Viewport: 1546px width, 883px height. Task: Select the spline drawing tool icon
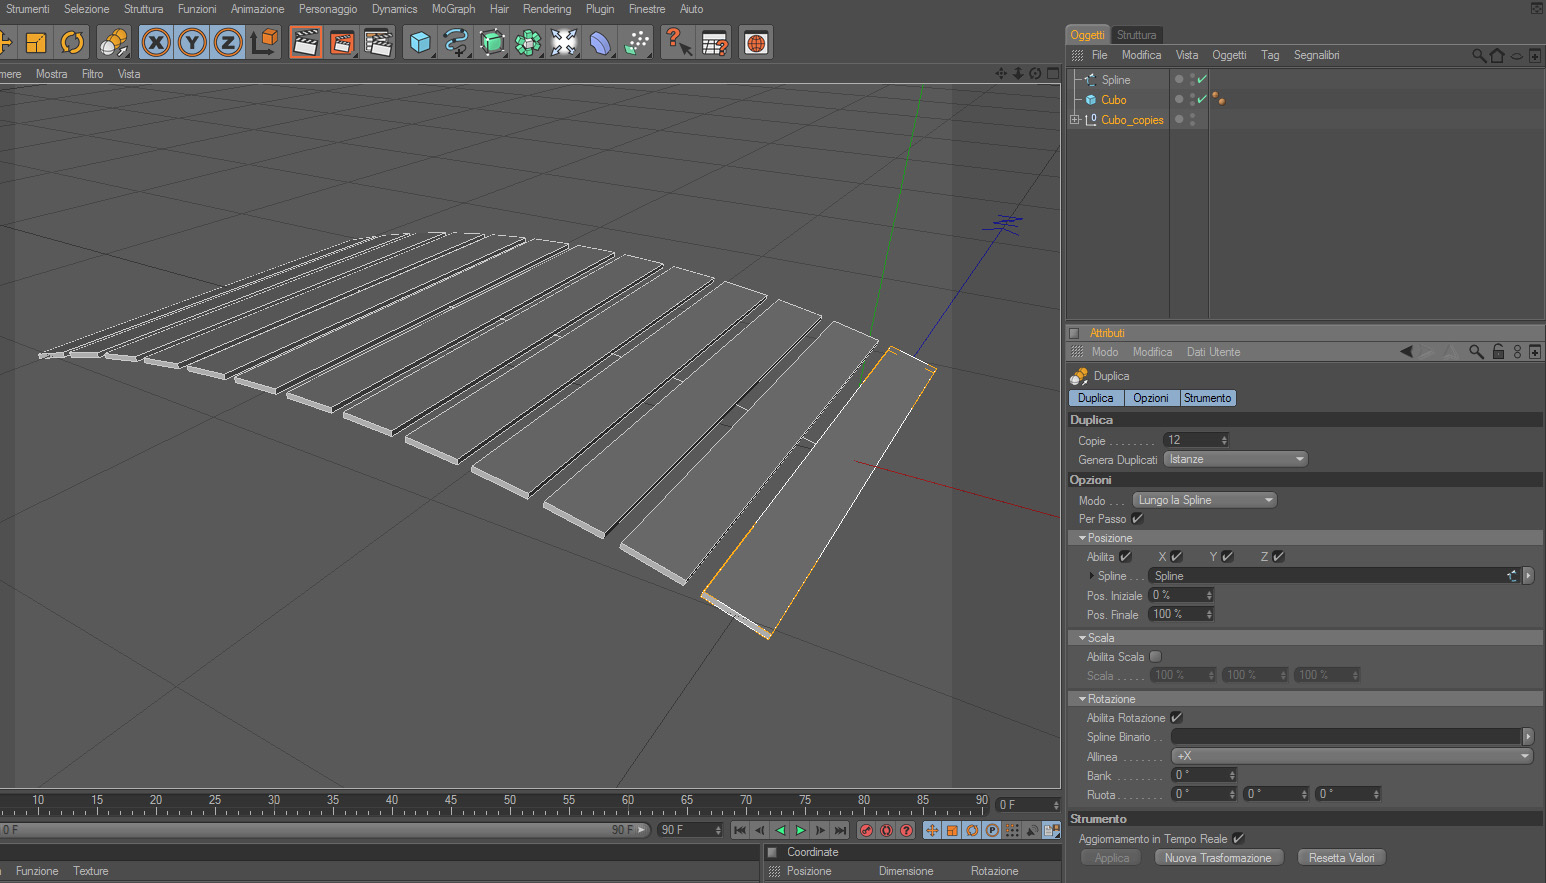point(456,42)
